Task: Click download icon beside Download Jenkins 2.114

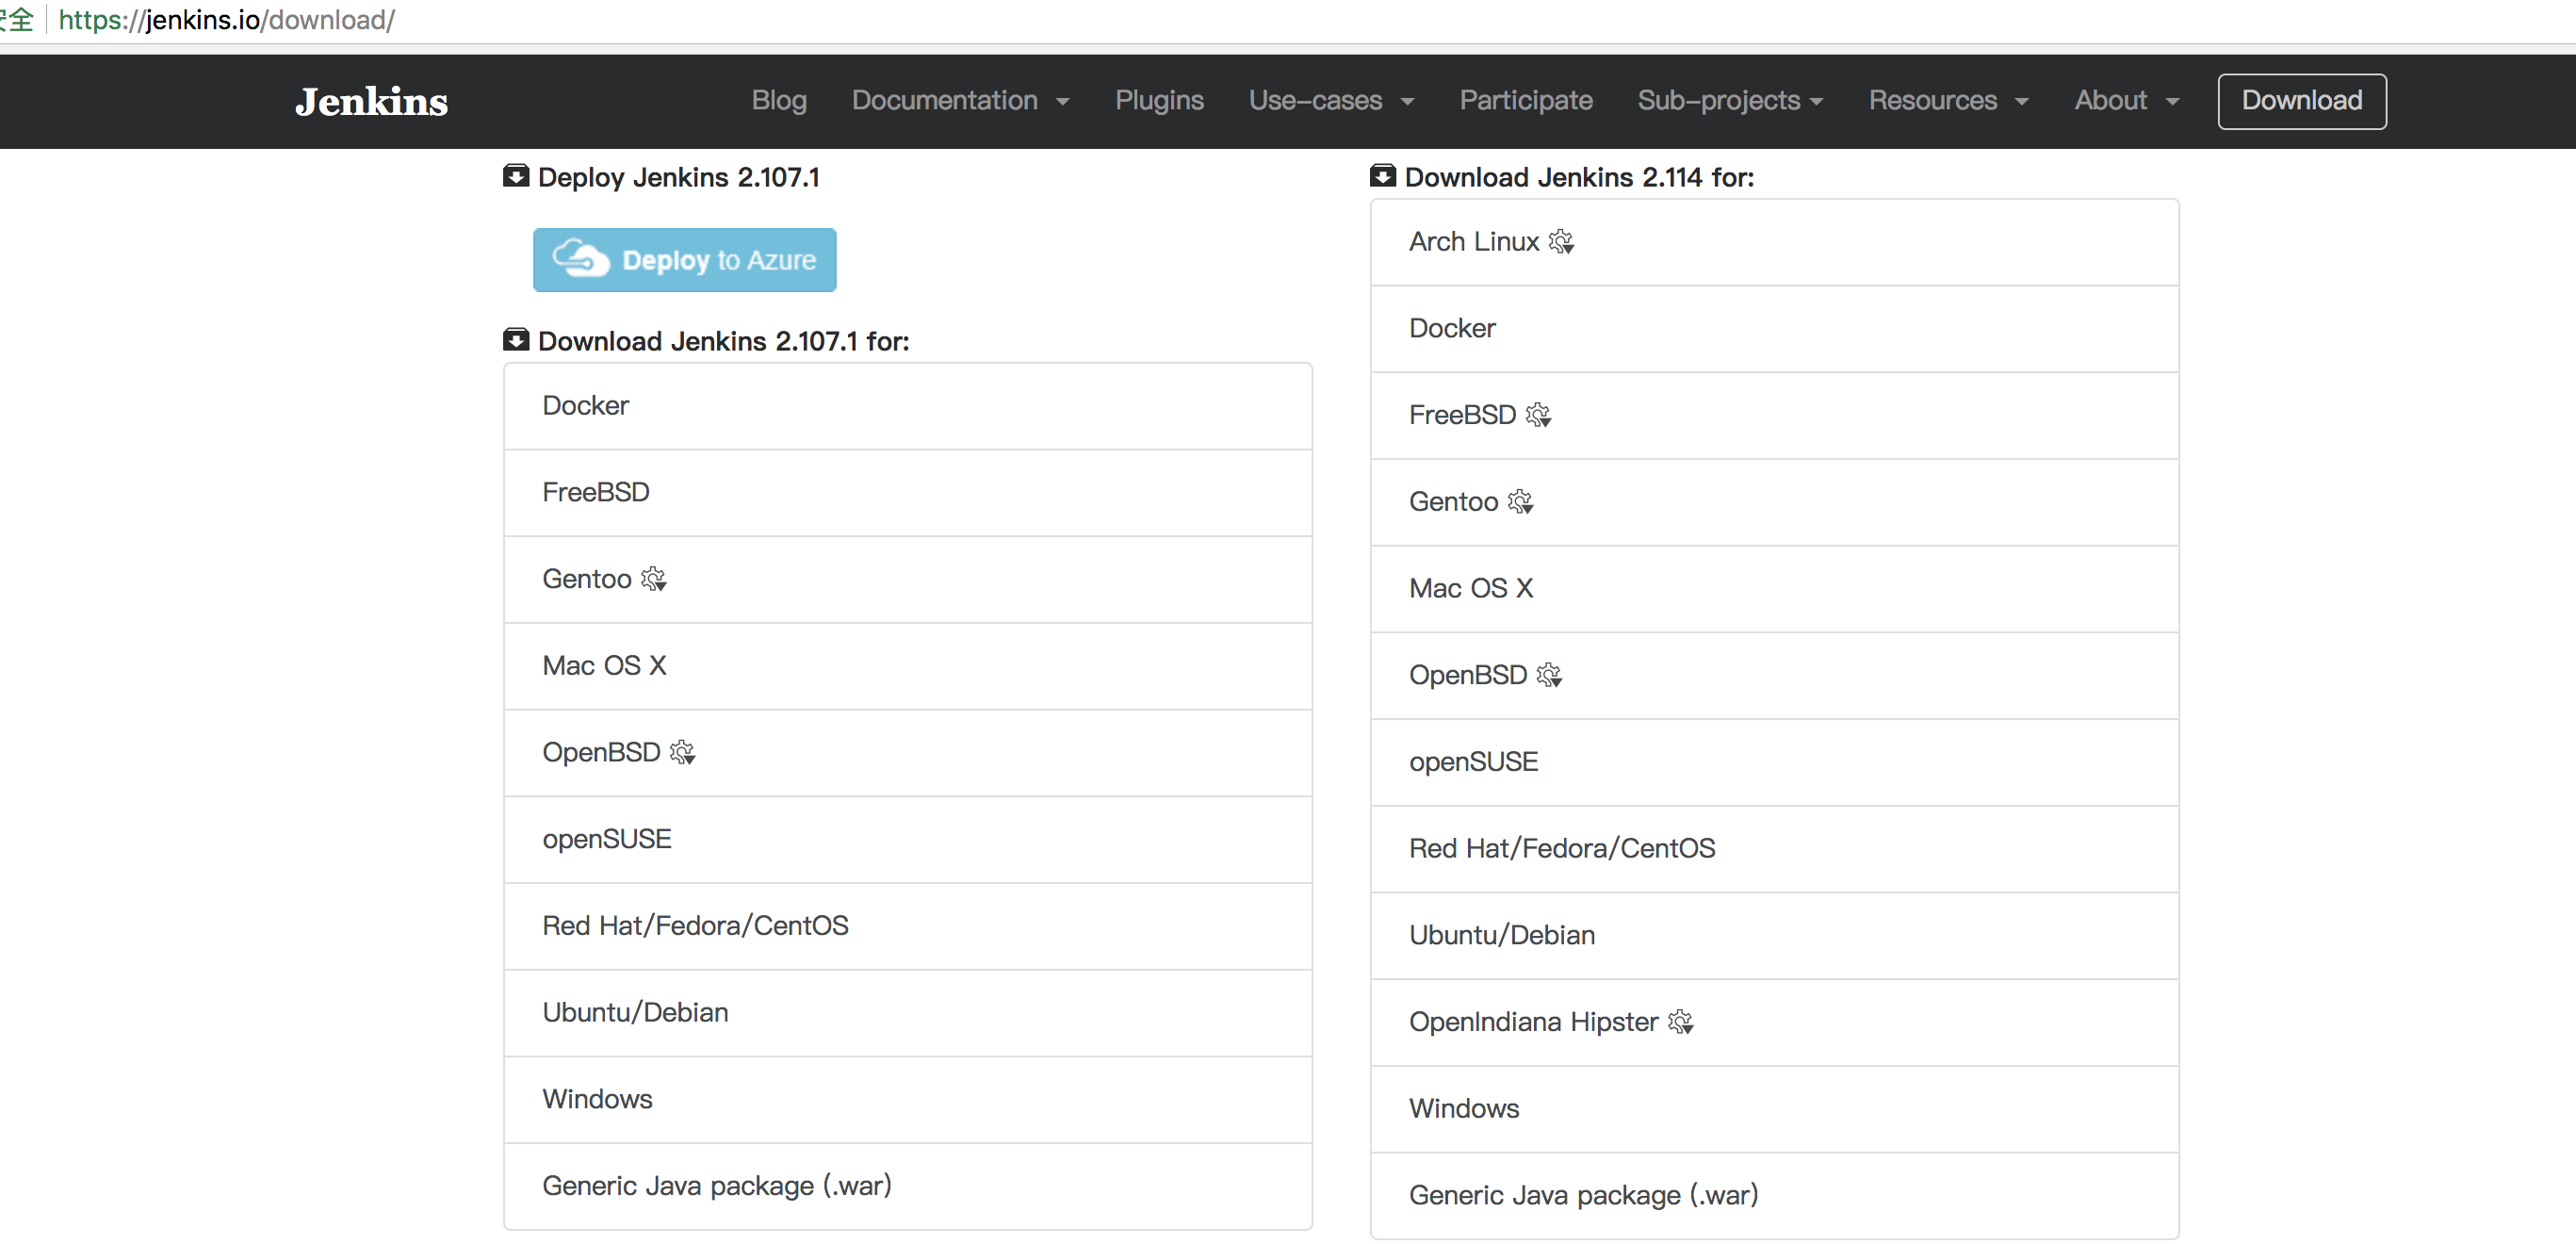Action: coord(1382,177)
